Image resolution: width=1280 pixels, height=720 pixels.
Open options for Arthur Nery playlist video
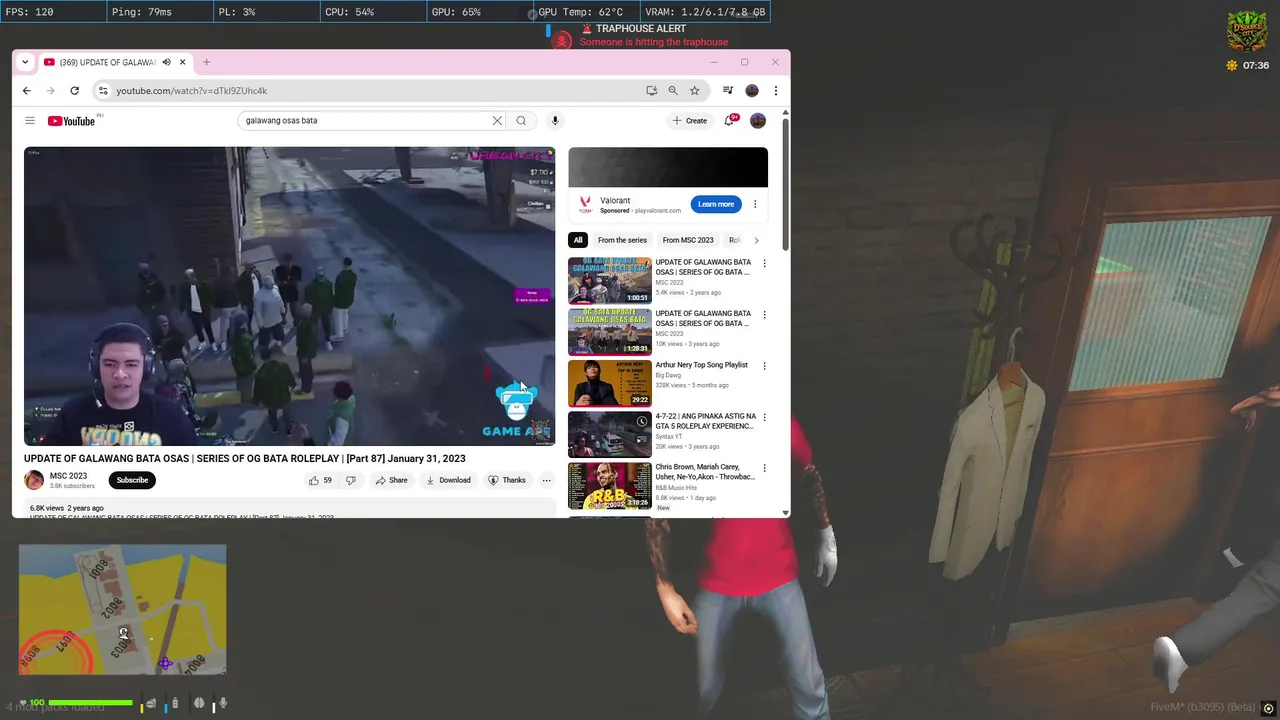coord(765,366)
